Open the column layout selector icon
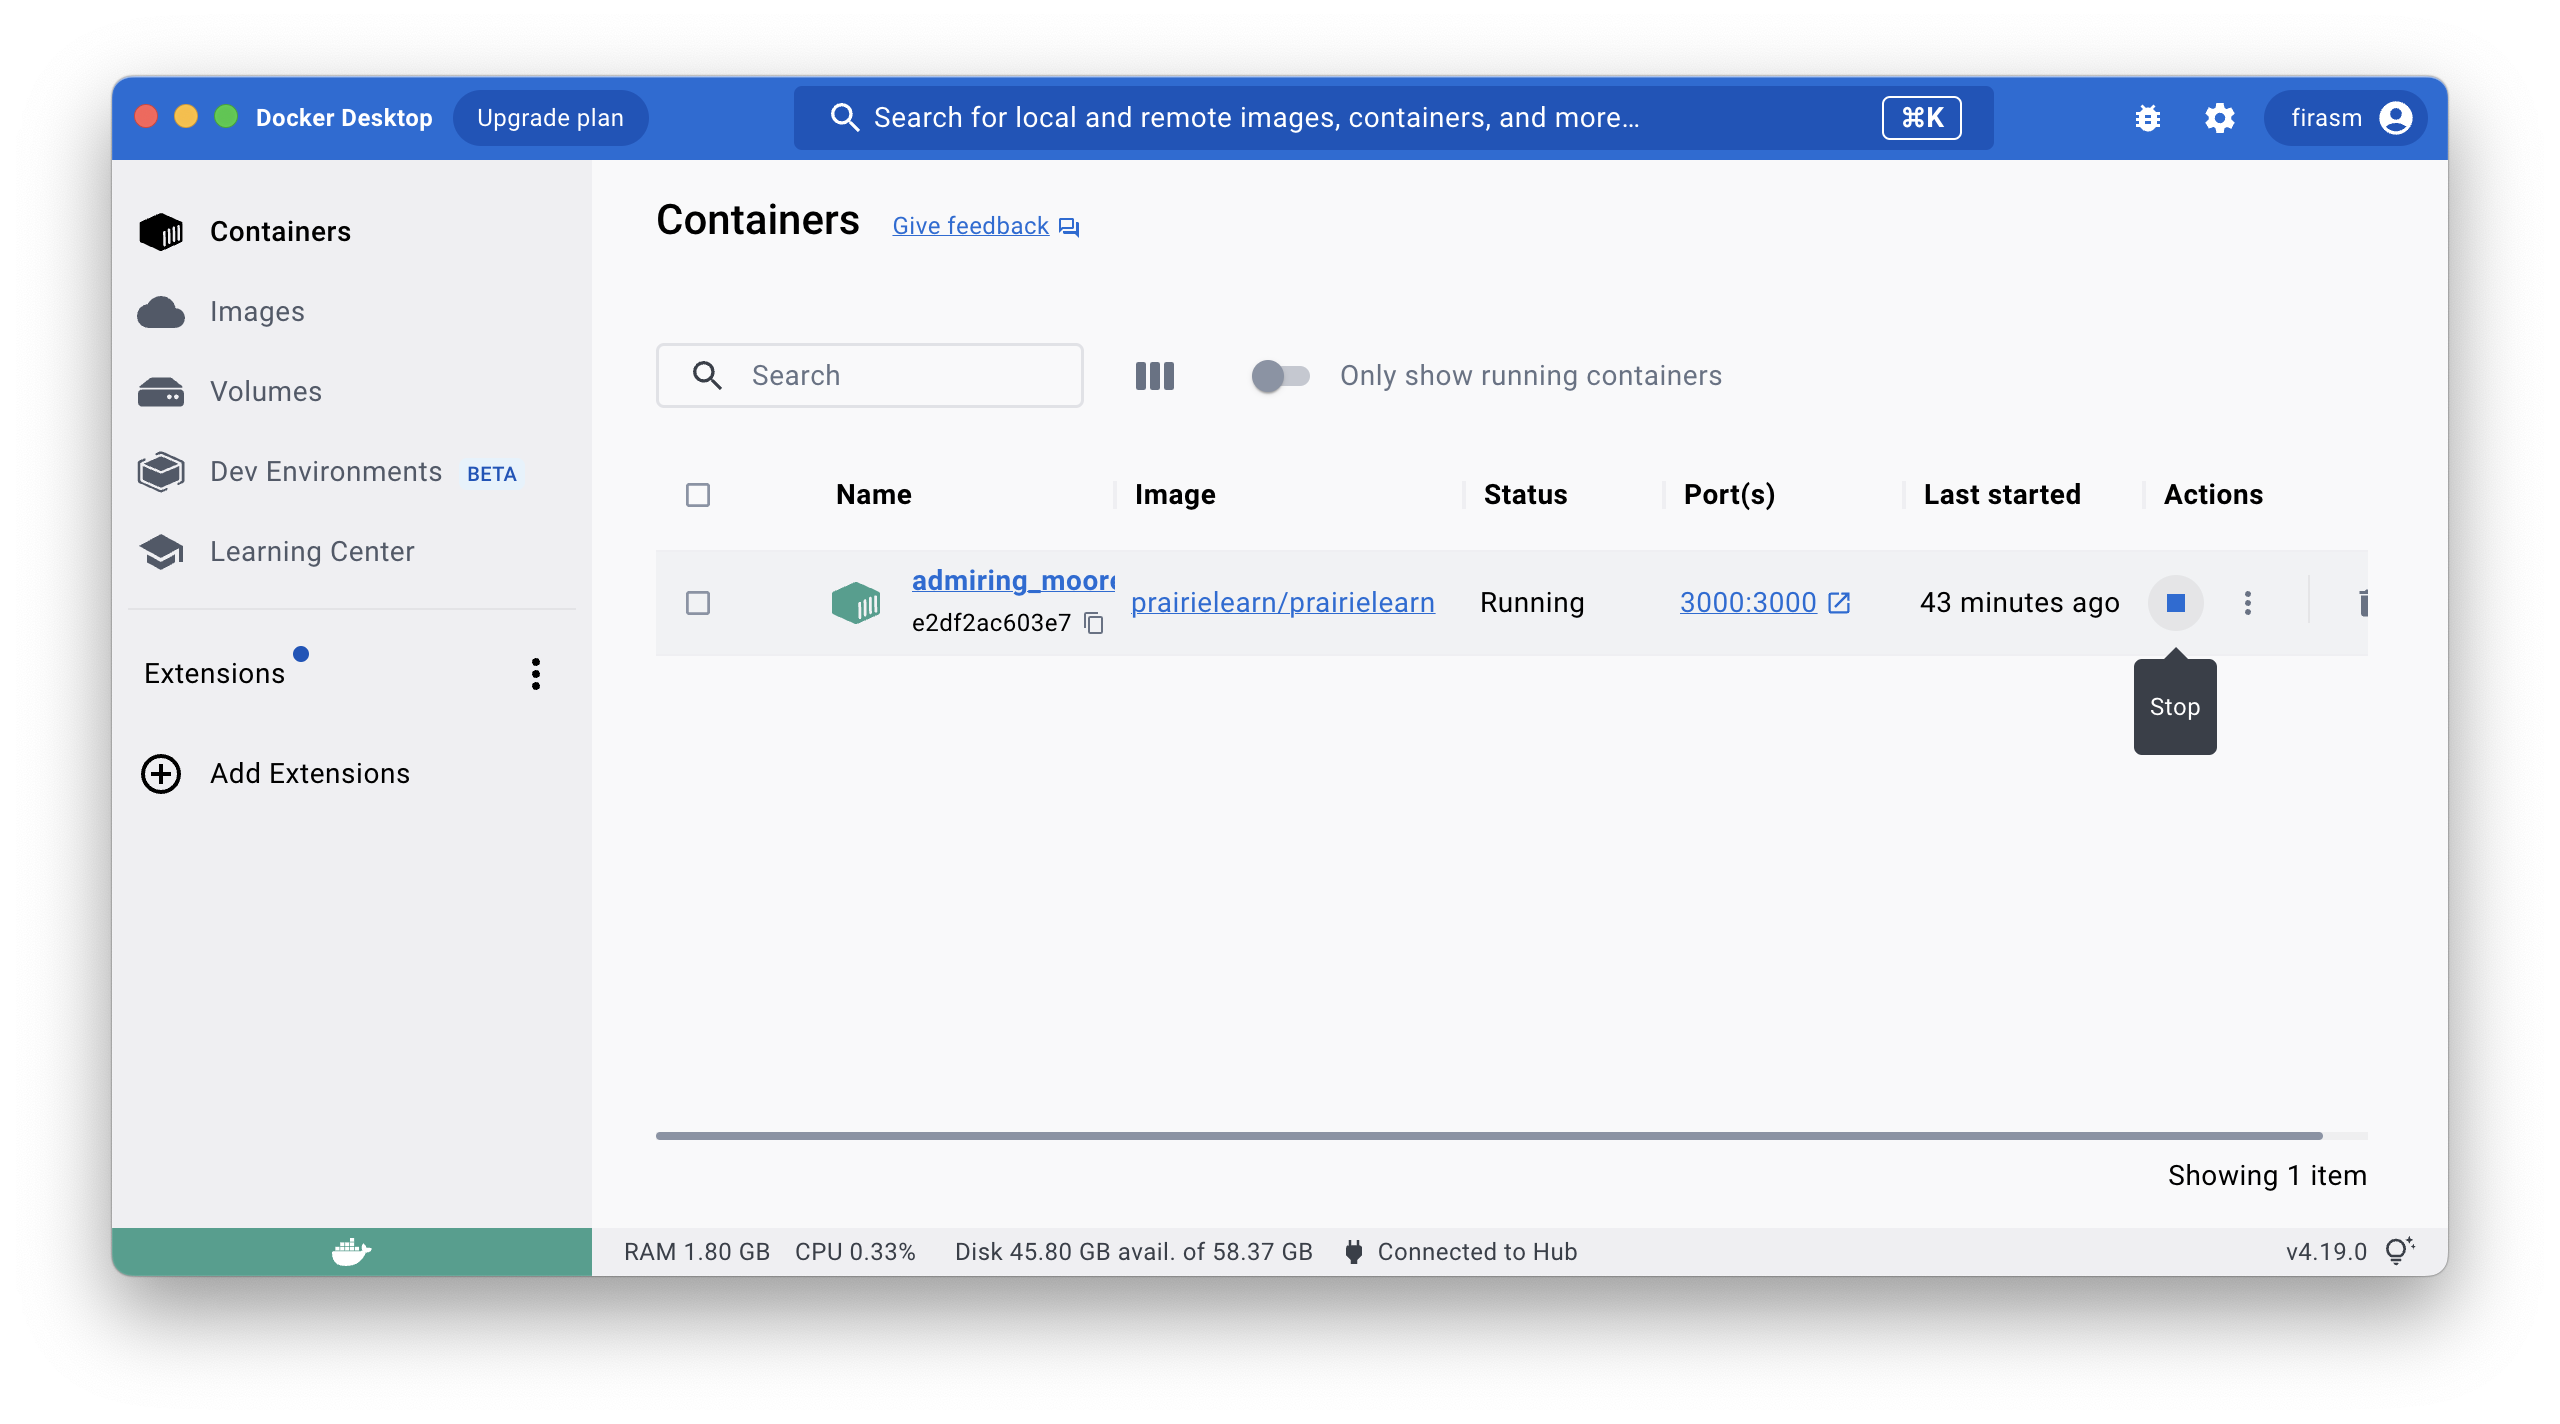 point(1155,376)
